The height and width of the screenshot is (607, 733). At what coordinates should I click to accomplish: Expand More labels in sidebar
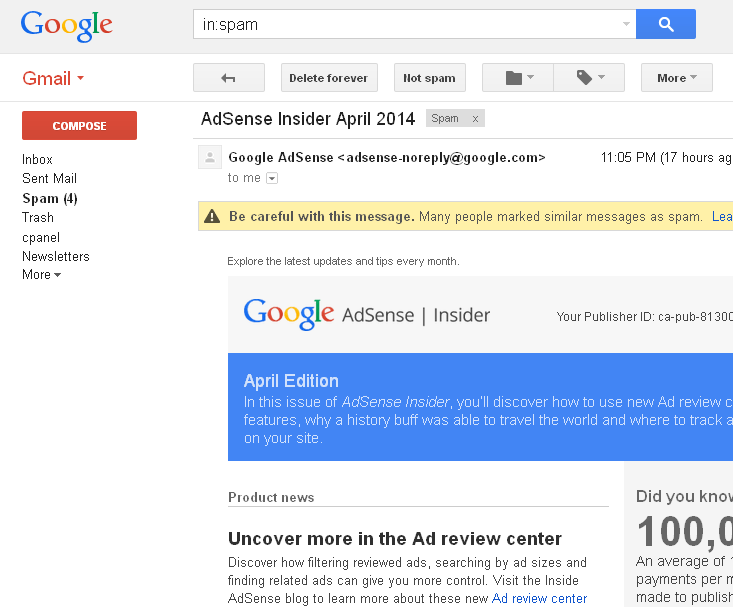point(41,275)
